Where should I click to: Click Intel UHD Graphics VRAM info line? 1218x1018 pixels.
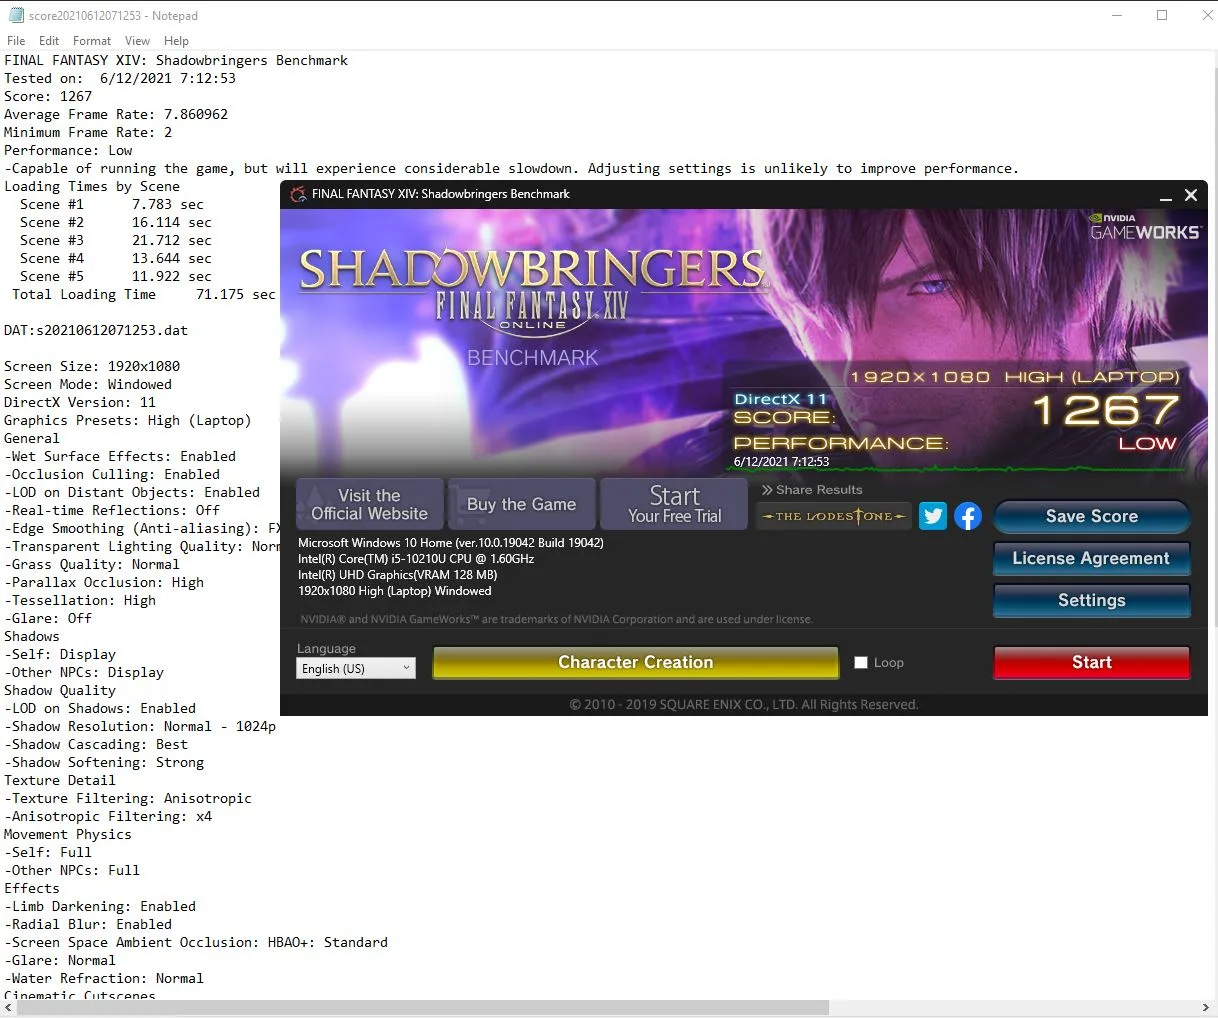397,575
